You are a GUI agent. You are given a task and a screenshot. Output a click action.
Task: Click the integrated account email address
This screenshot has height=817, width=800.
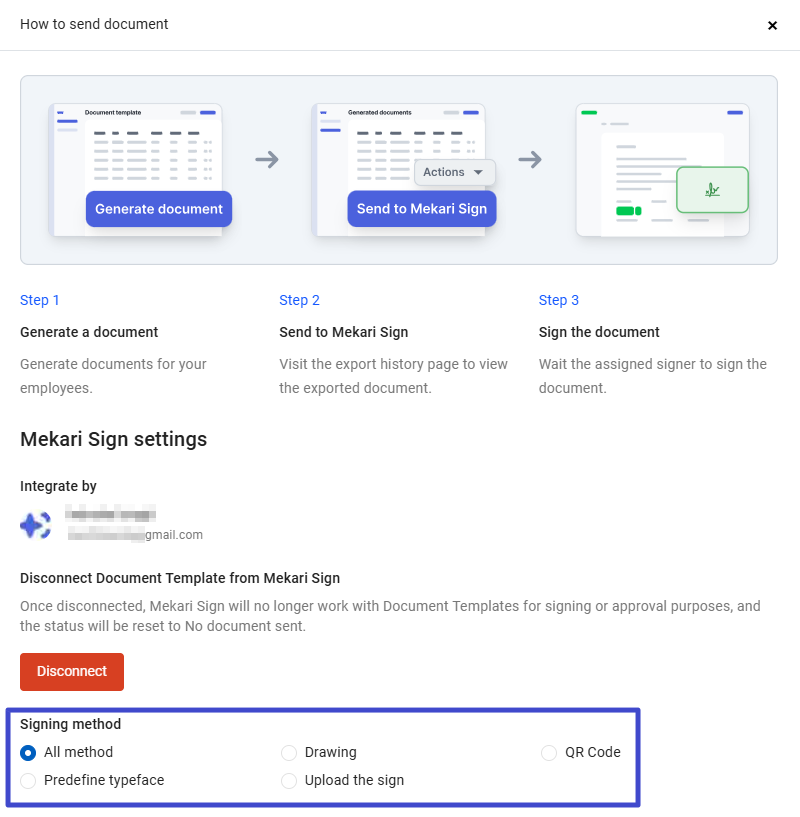pos(135,535)
